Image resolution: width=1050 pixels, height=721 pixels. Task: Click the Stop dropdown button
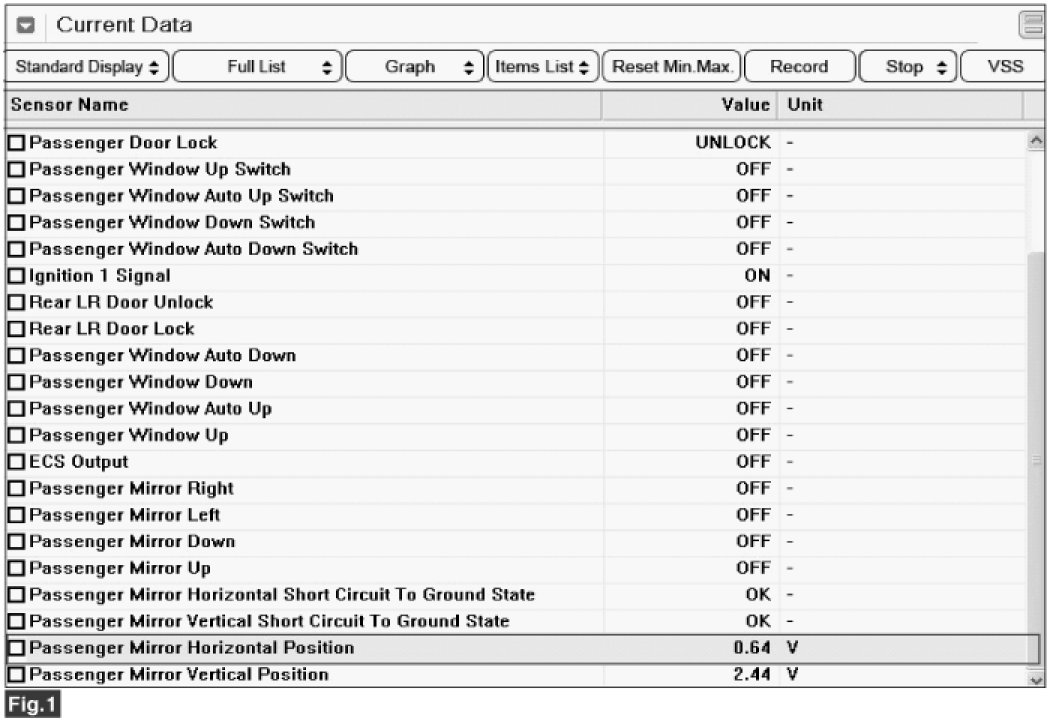(x=904, y=67)
